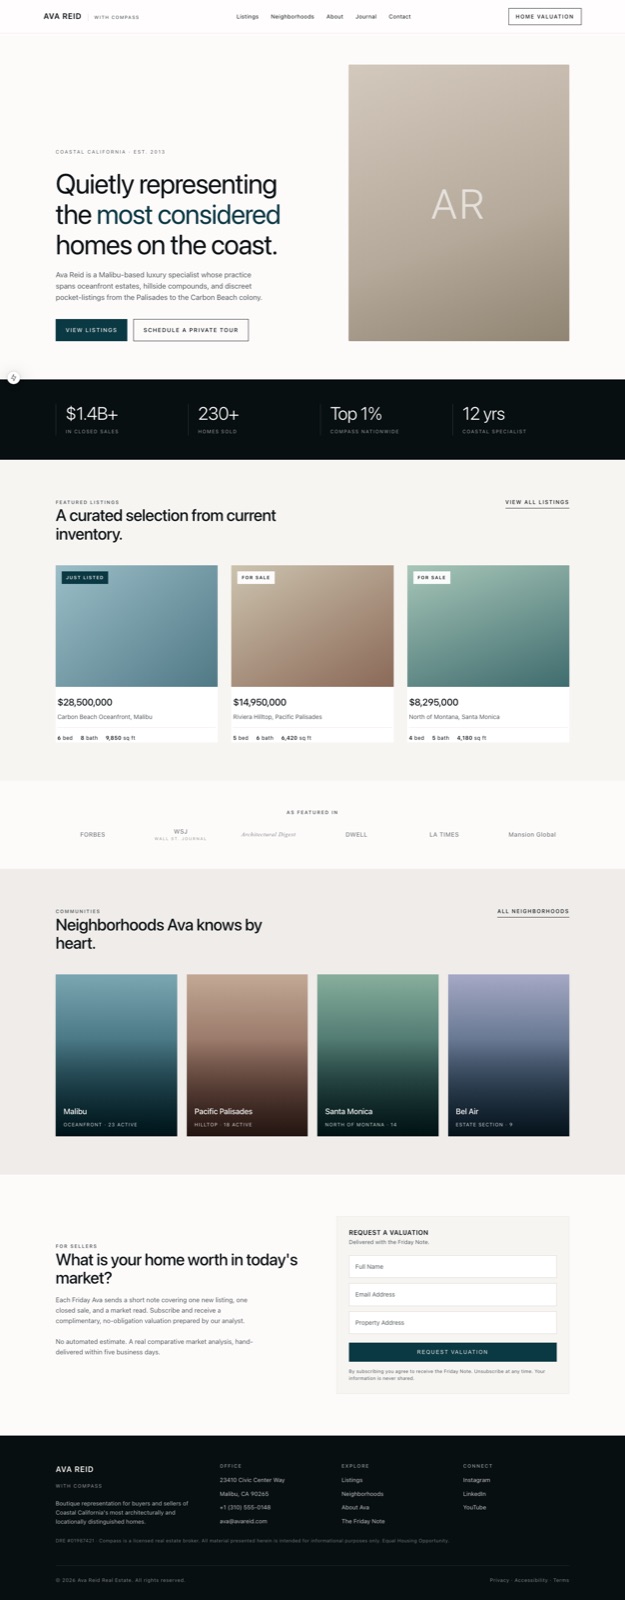Screen dimensions: 625x1600
Task: Open the Terms footer link
Action: 561,1580
